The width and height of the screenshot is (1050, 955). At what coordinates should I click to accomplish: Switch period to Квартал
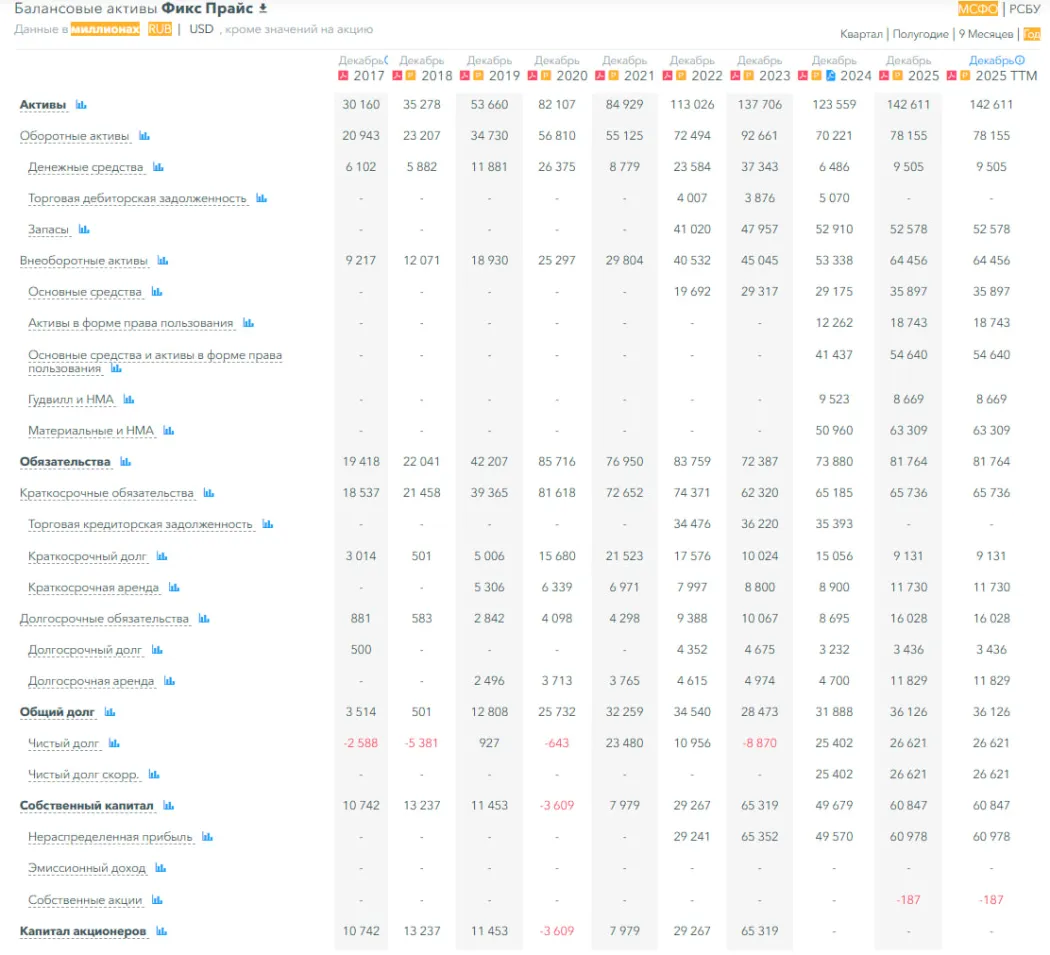[861, 34]
